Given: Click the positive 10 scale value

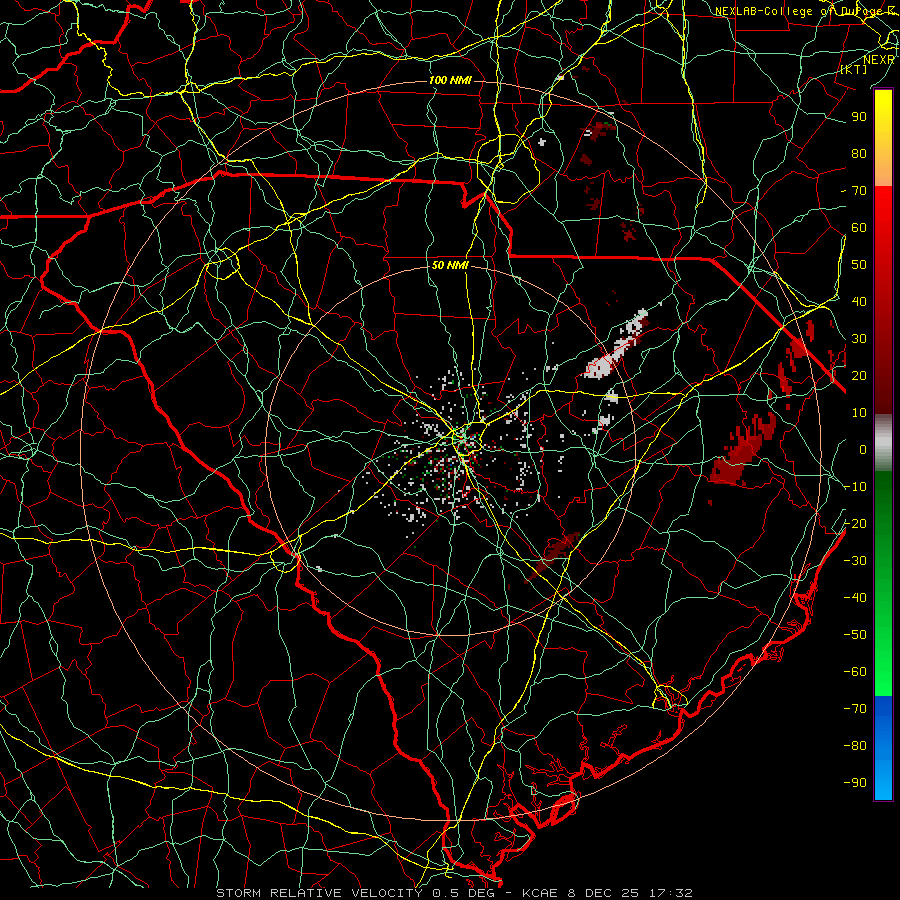Looking at the screenshot, I should point(859,413).
